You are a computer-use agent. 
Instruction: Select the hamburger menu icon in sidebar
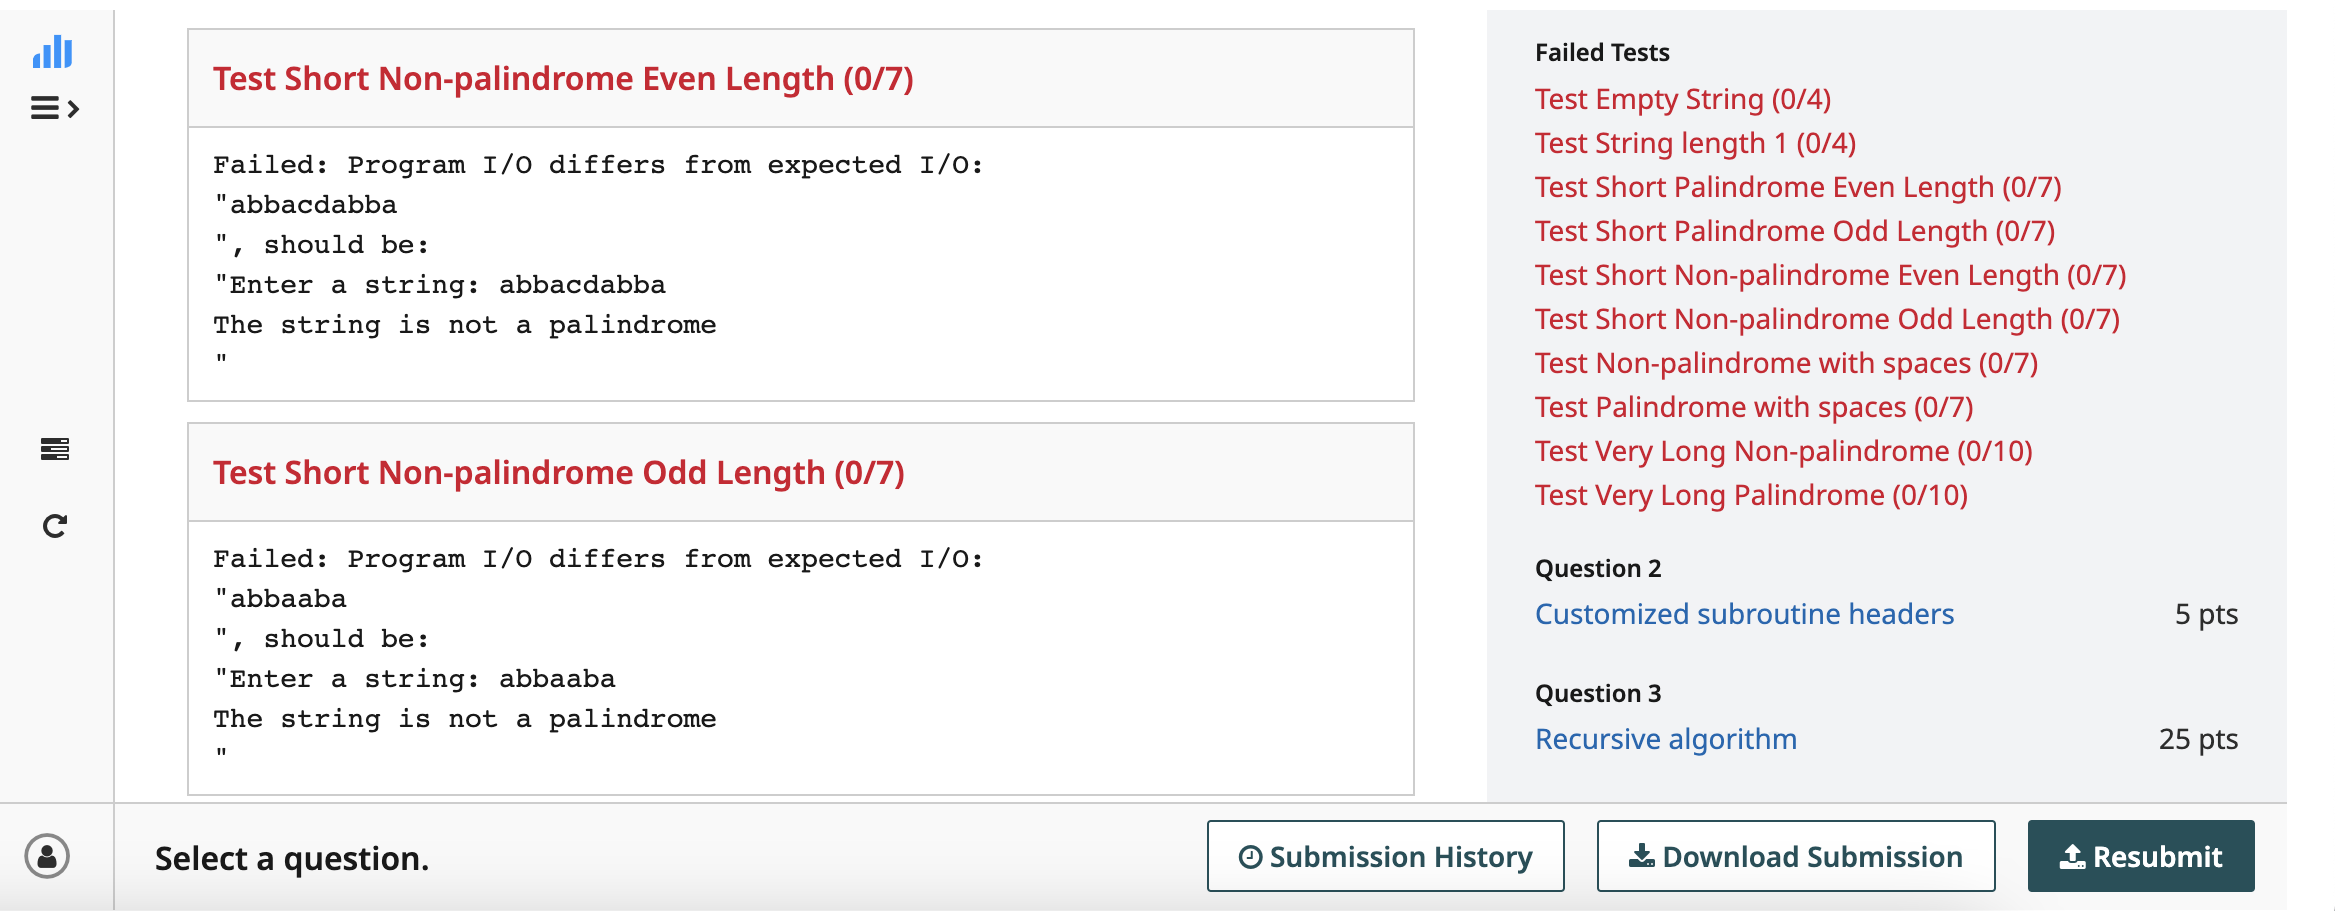click(45, 108)
